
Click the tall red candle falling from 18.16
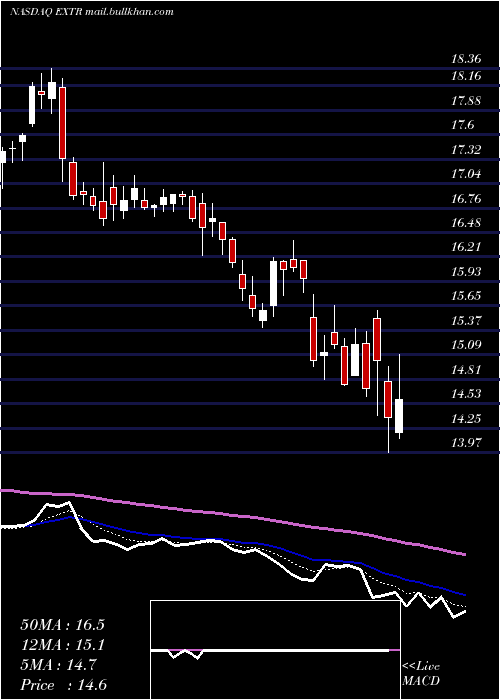pyautogui.click(x=63, y=123)
